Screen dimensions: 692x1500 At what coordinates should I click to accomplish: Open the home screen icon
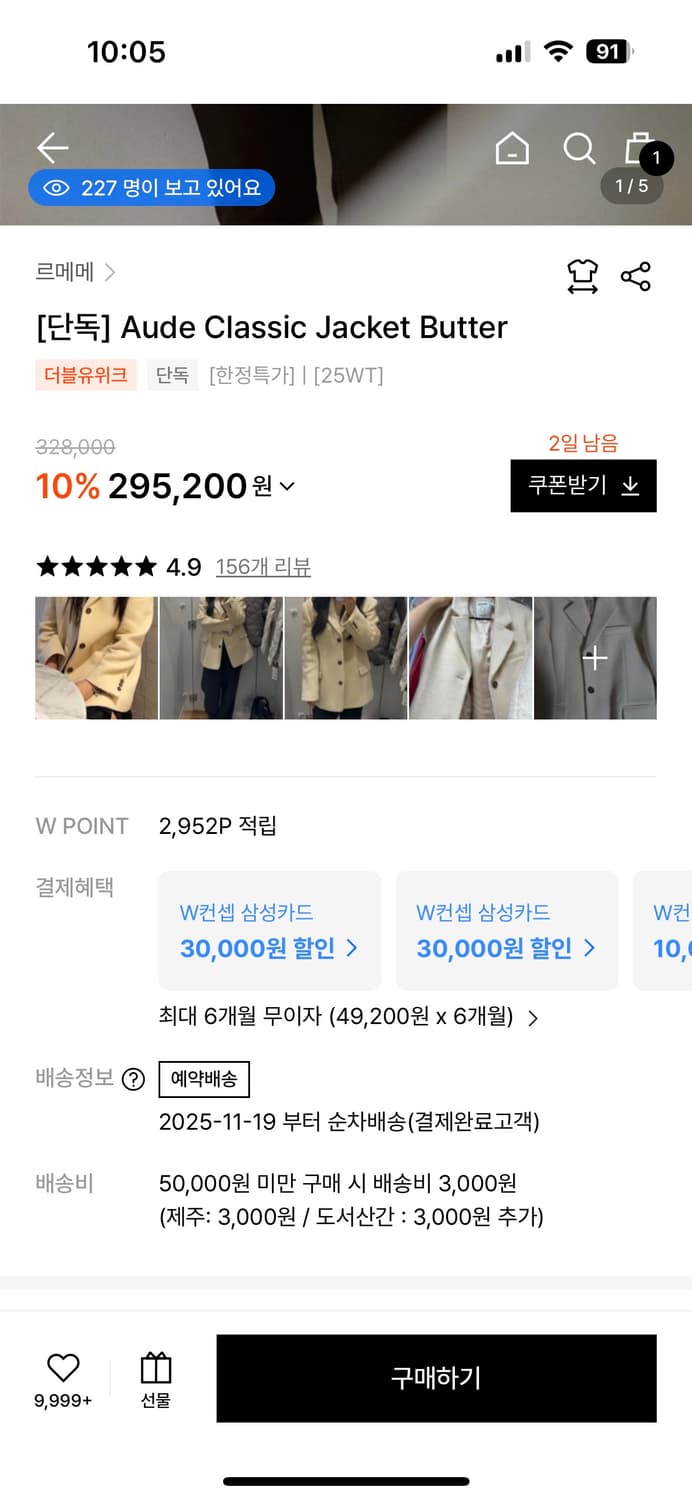(x=511, y=148)
